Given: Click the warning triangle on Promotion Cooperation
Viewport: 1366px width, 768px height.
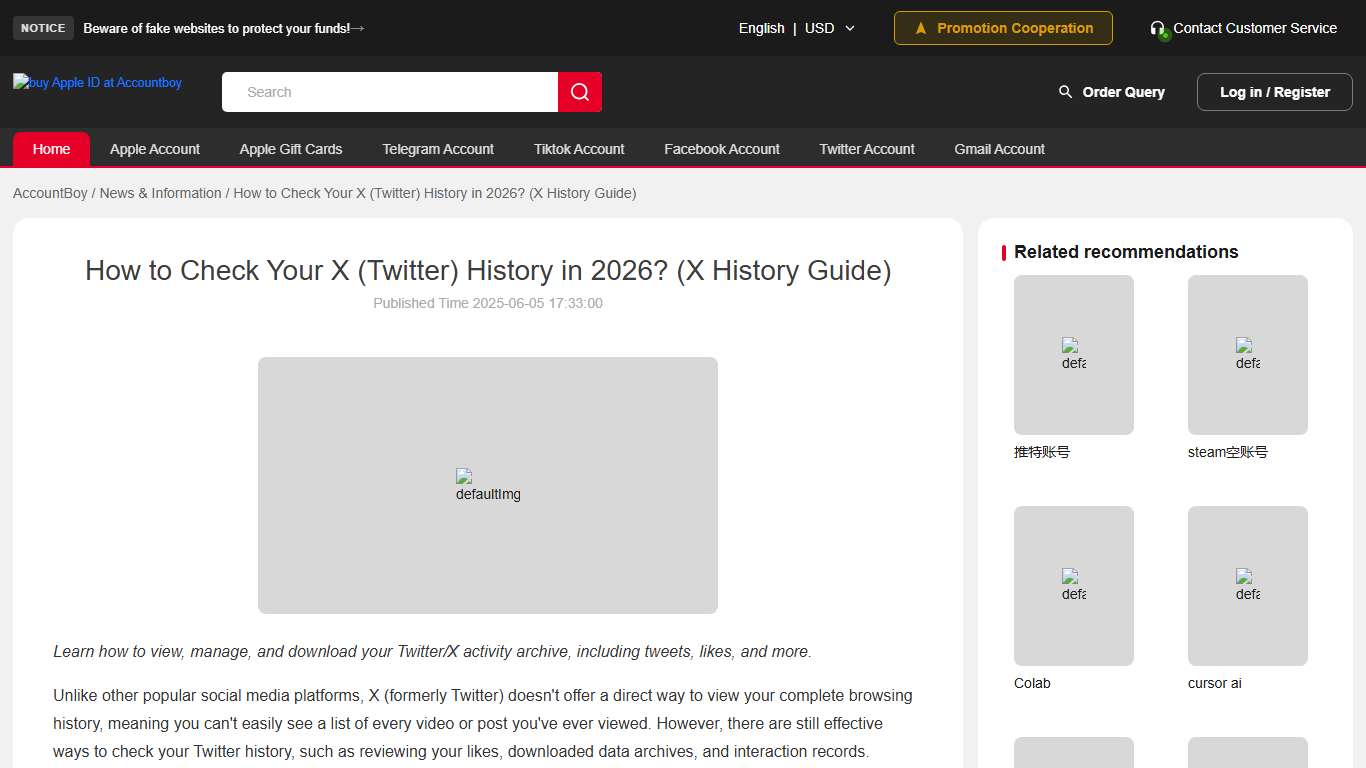Looking at the screenshot, I should click(921, 28).
